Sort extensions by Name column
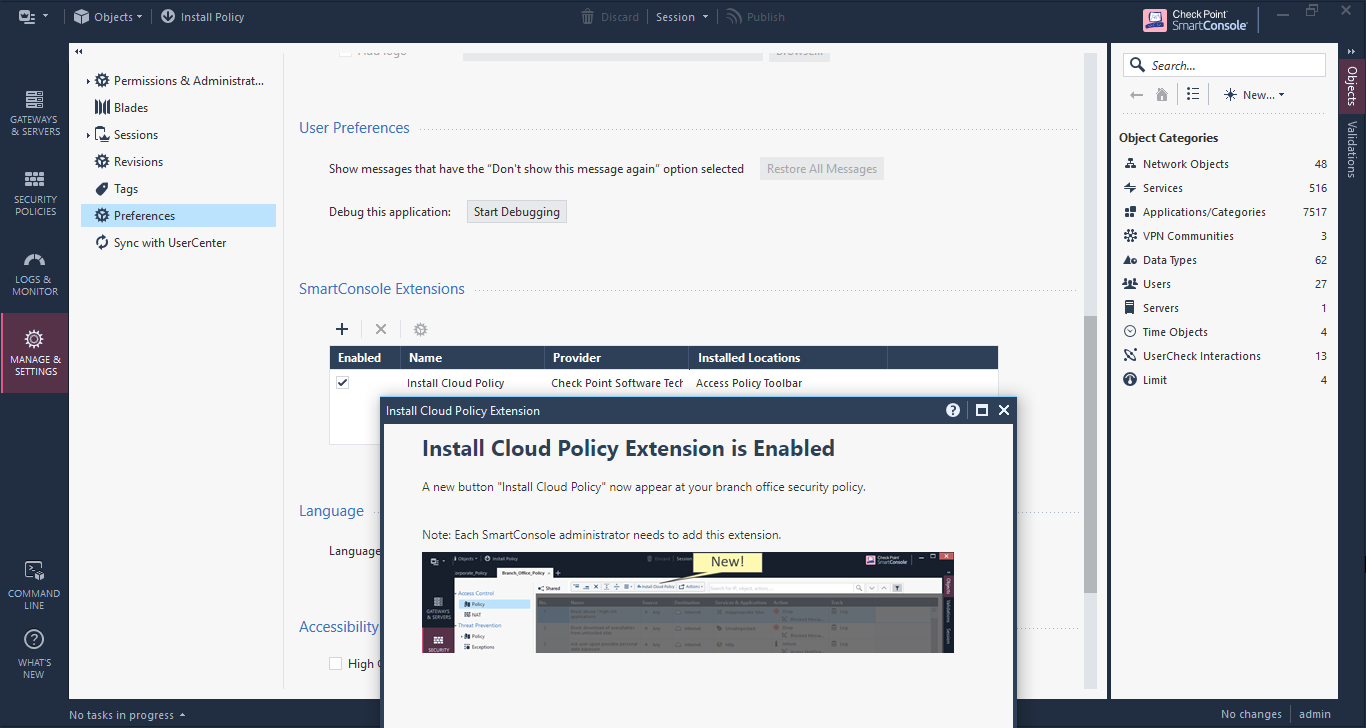Screen dimensions: 1366x728 point(472,358)
